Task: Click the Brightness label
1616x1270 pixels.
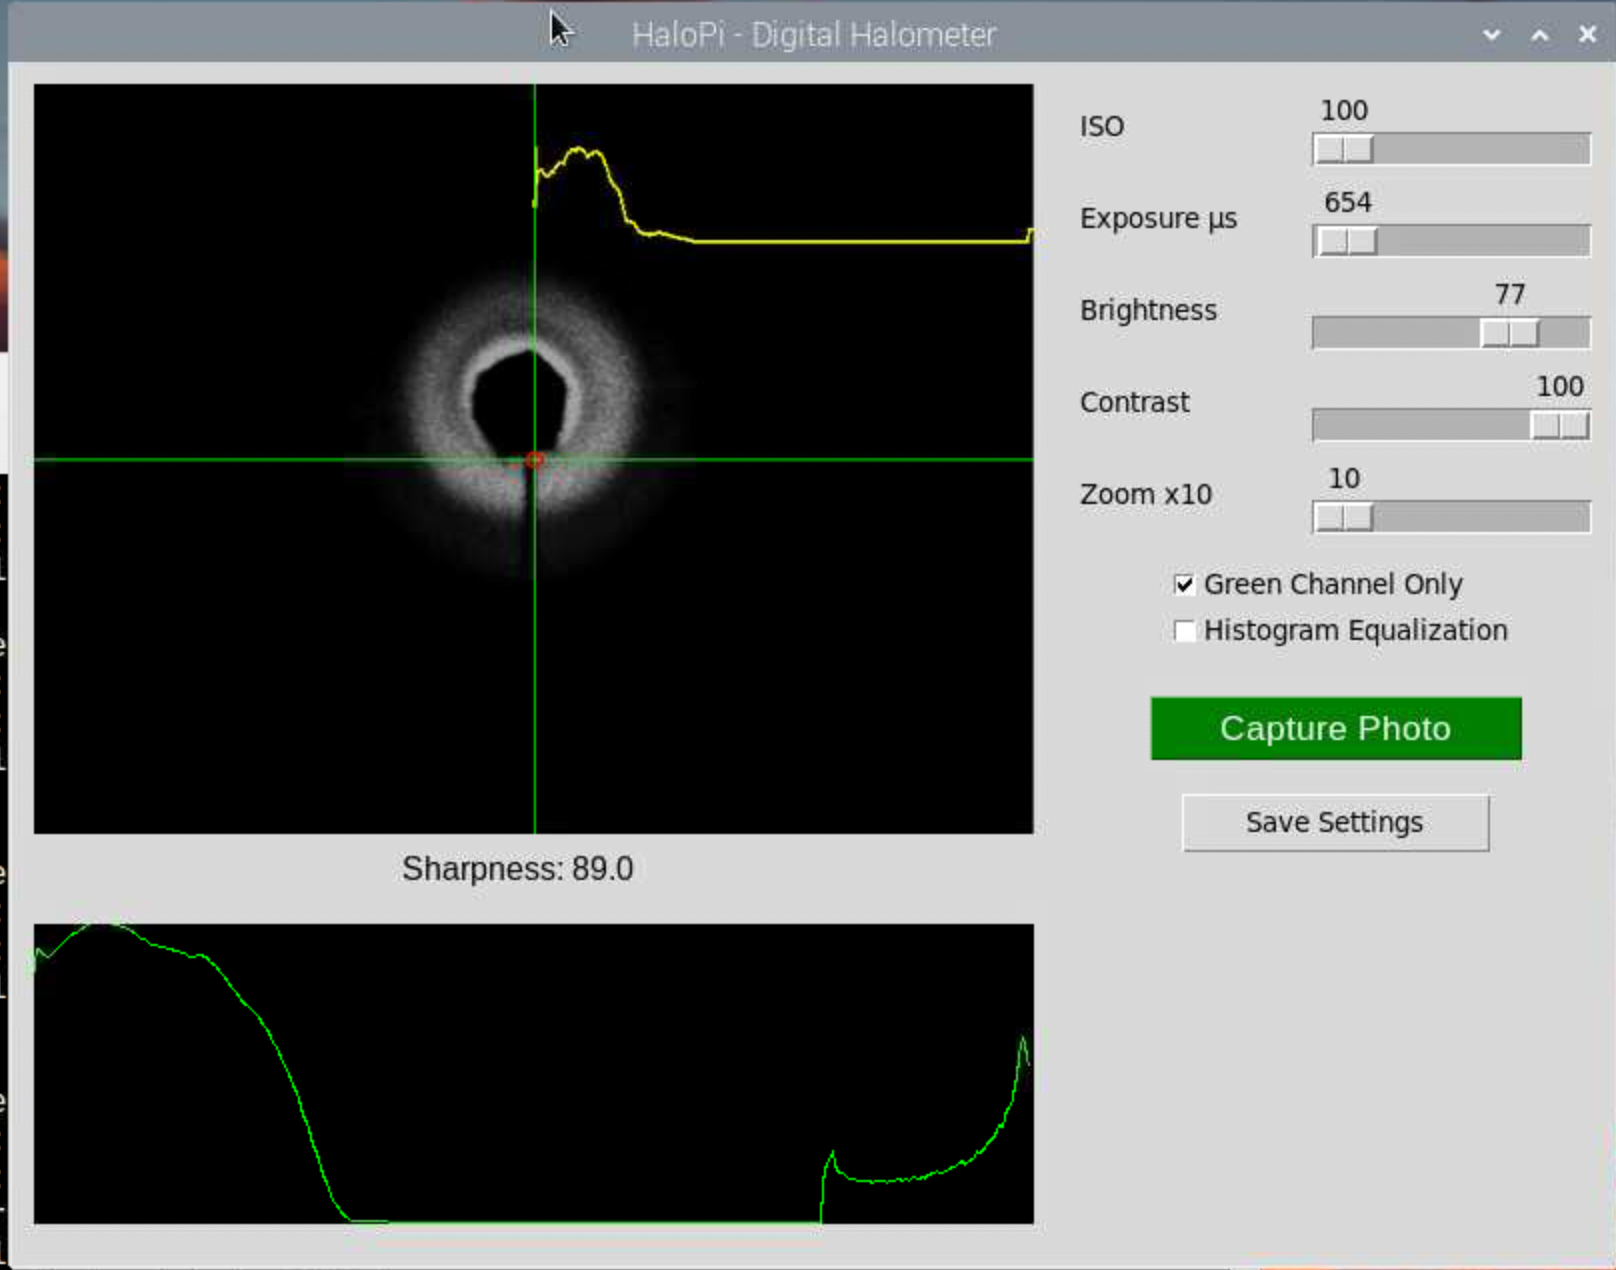Action: pyautogui.click(x=1149, y=311)
